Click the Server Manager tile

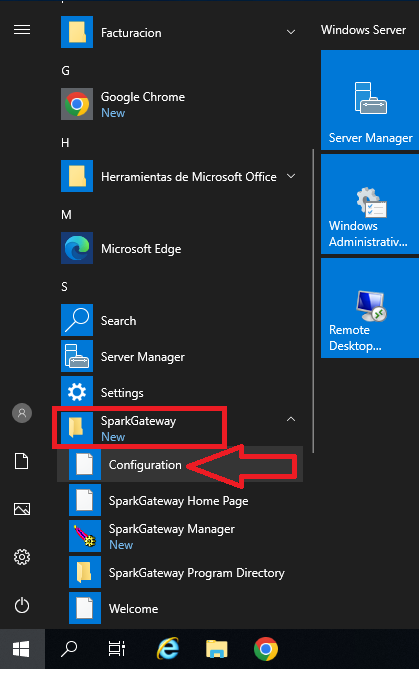[x=370, y=100]
